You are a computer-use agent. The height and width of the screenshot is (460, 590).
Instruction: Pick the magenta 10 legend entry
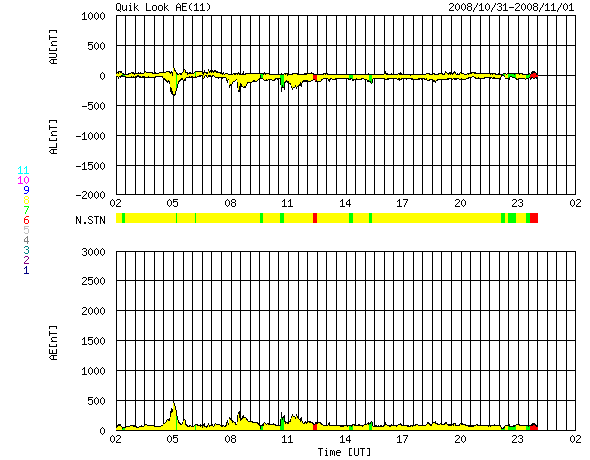point(23,180)
